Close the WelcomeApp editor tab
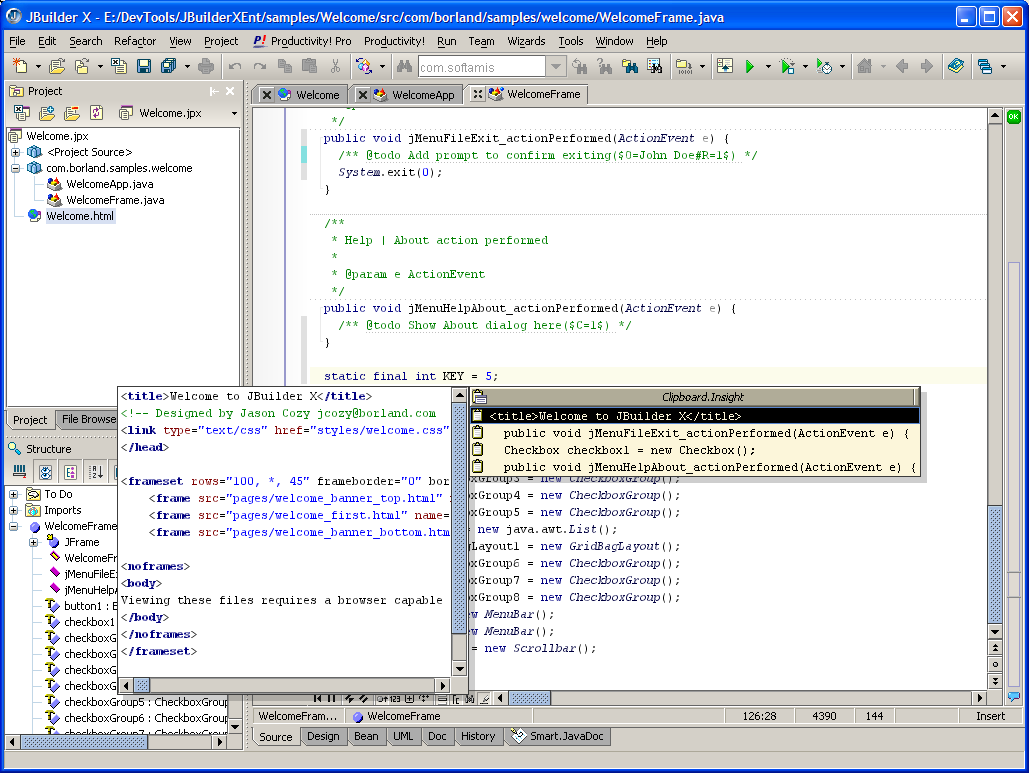This screenshot has width=1029, height=773. [363, 95]
